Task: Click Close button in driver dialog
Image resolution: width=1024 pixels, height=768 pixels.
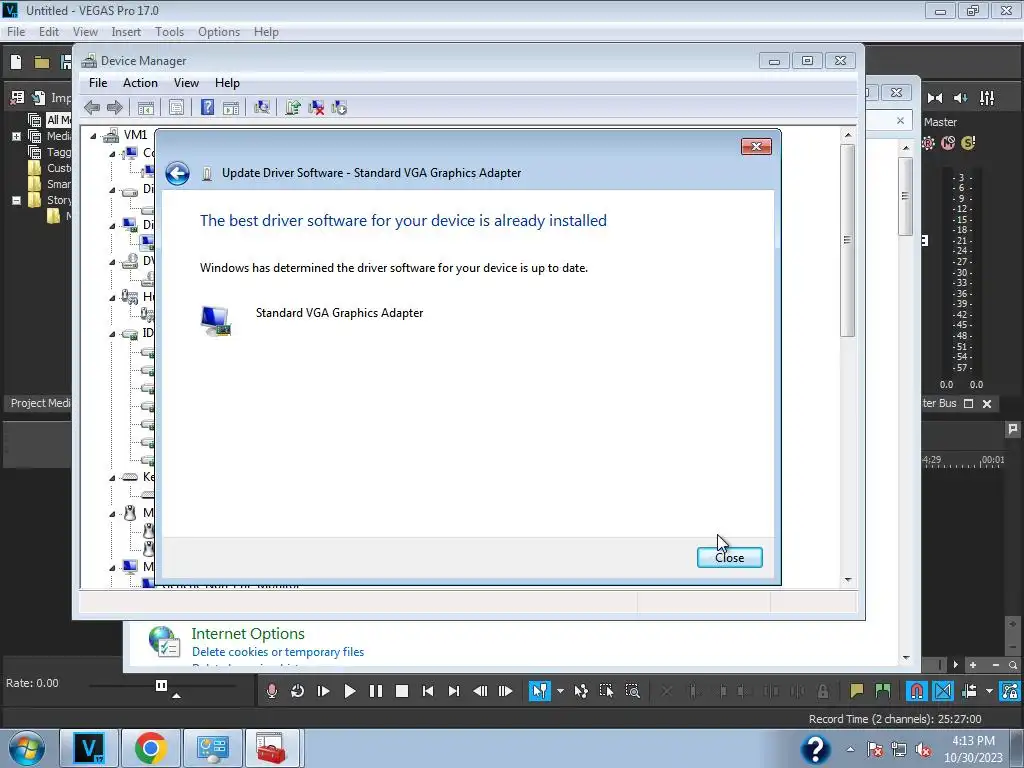Action: (x=729, y=558)
